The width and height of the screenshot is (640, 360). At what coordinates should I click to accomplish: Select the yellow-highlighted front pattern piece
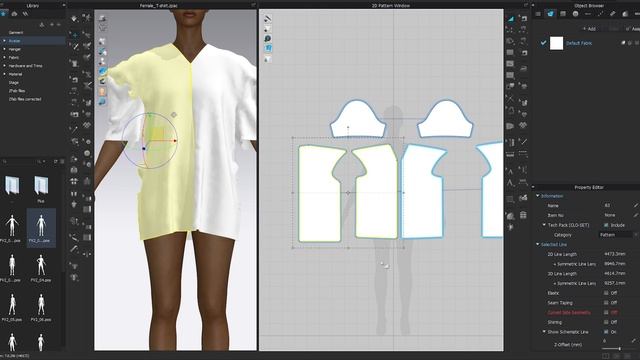[376, 192]
